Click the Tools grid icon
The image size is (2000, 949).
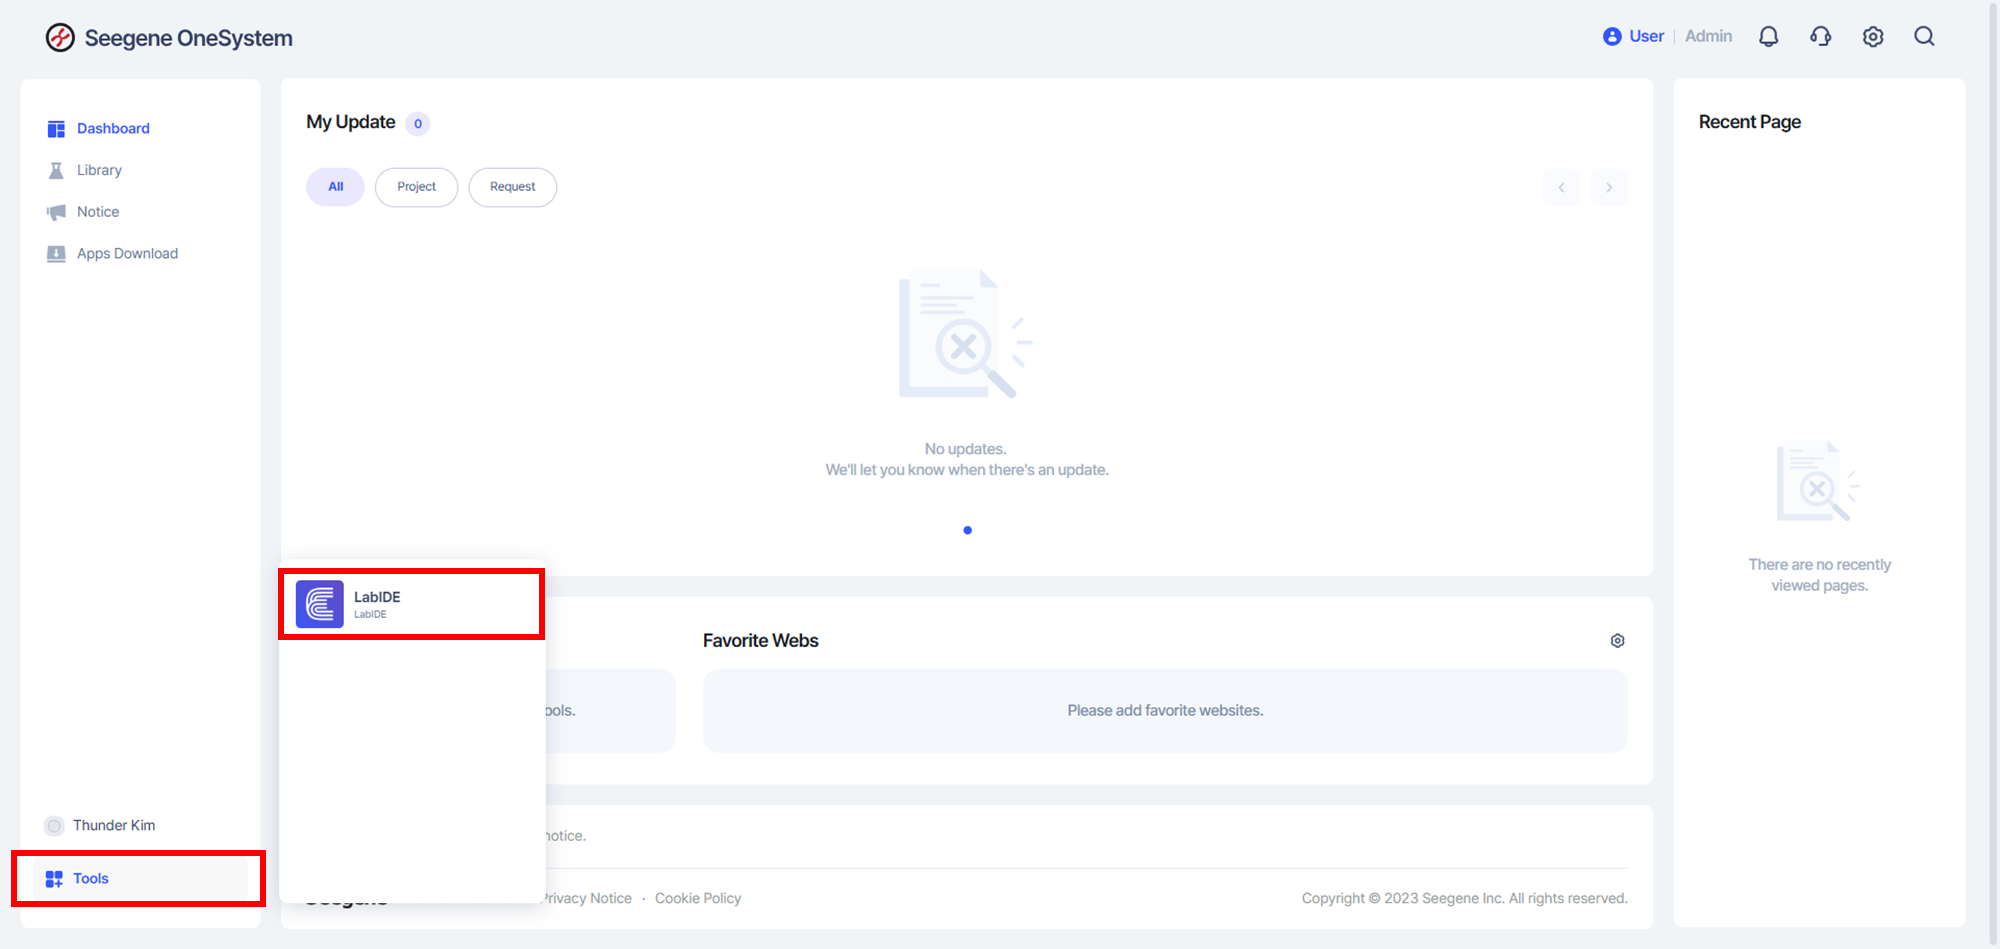[54, 879]
